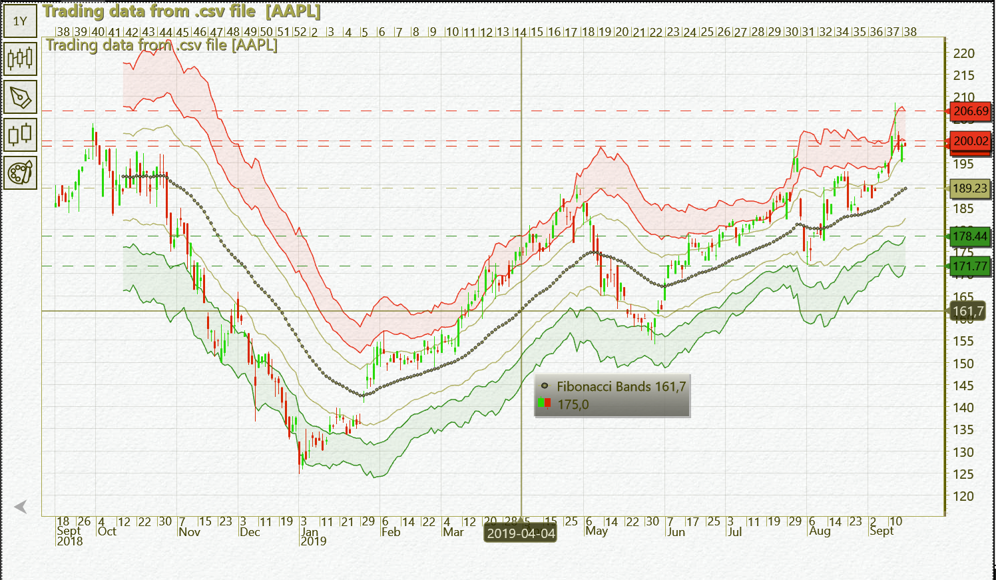
Task: Click Fibonacci Bands 161,7 tooltip row
Action: pos(612,386)
